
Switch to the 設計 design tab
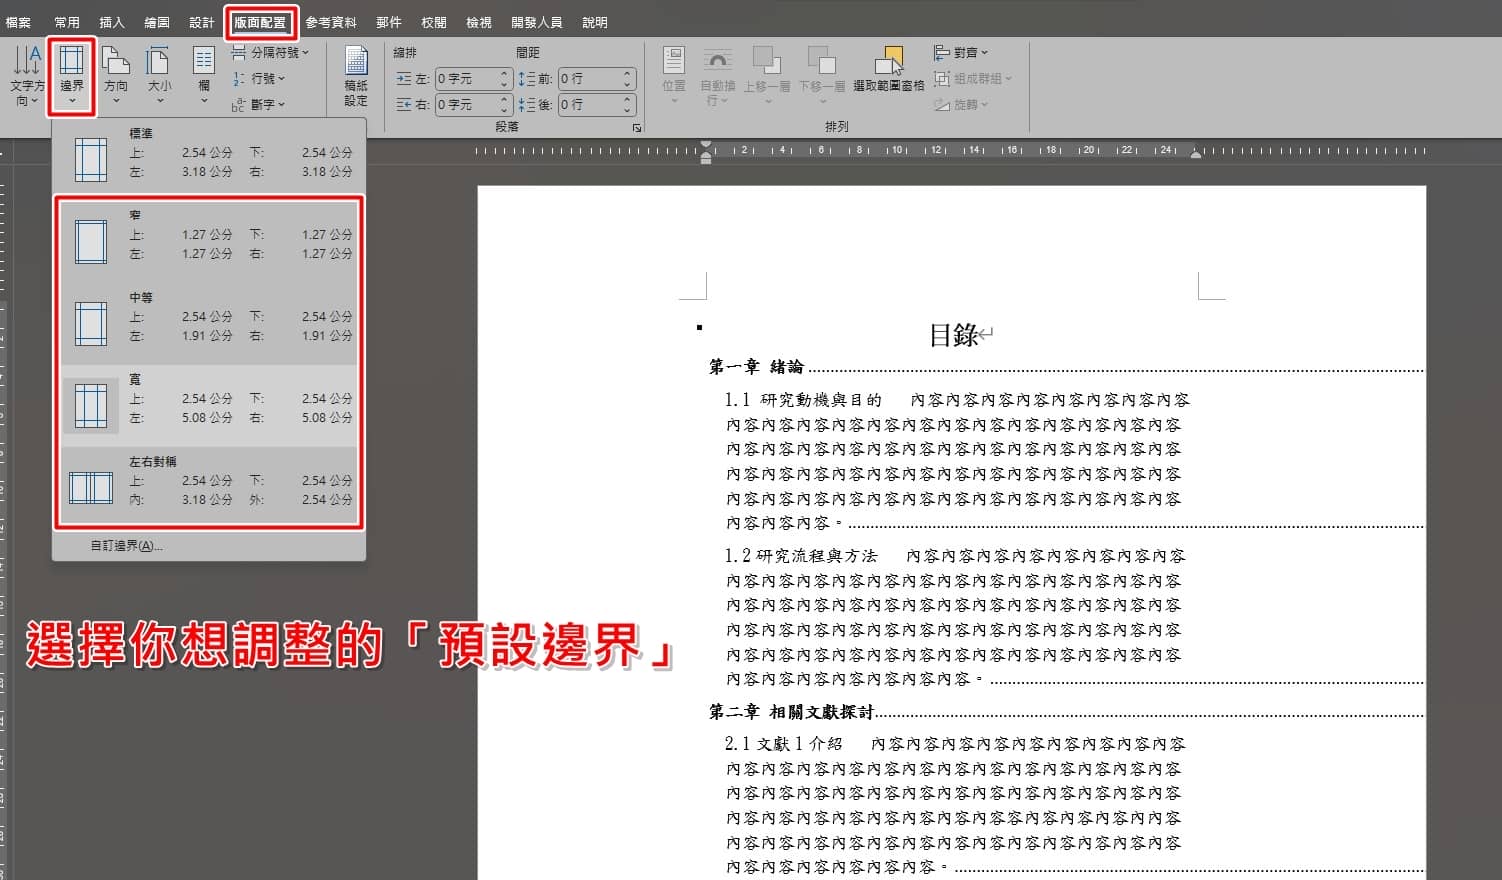[202, 22]
